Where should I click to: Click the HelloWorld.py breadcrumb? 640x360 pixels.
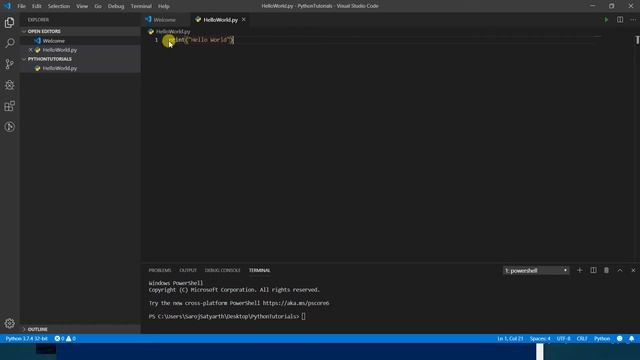coord(173,31)
